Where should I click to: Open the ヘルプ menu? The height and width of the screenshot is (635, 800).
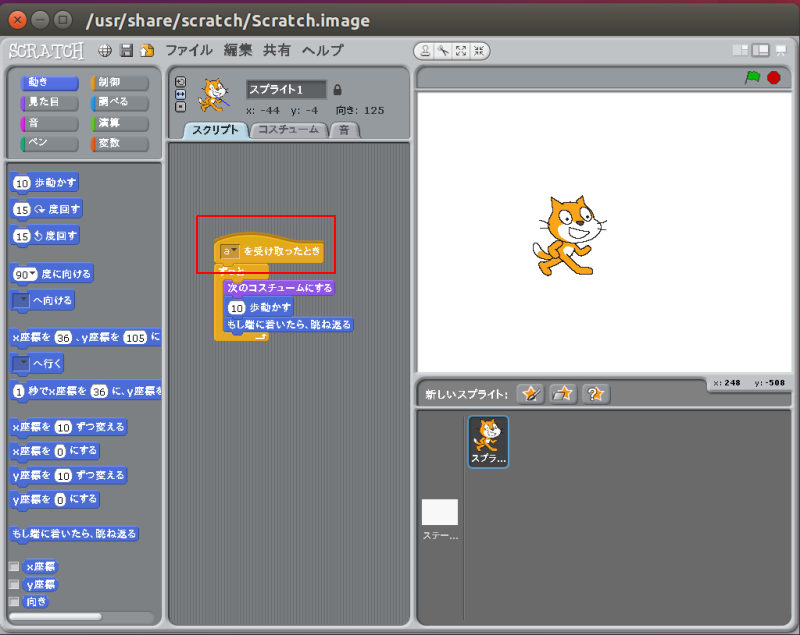322,50
